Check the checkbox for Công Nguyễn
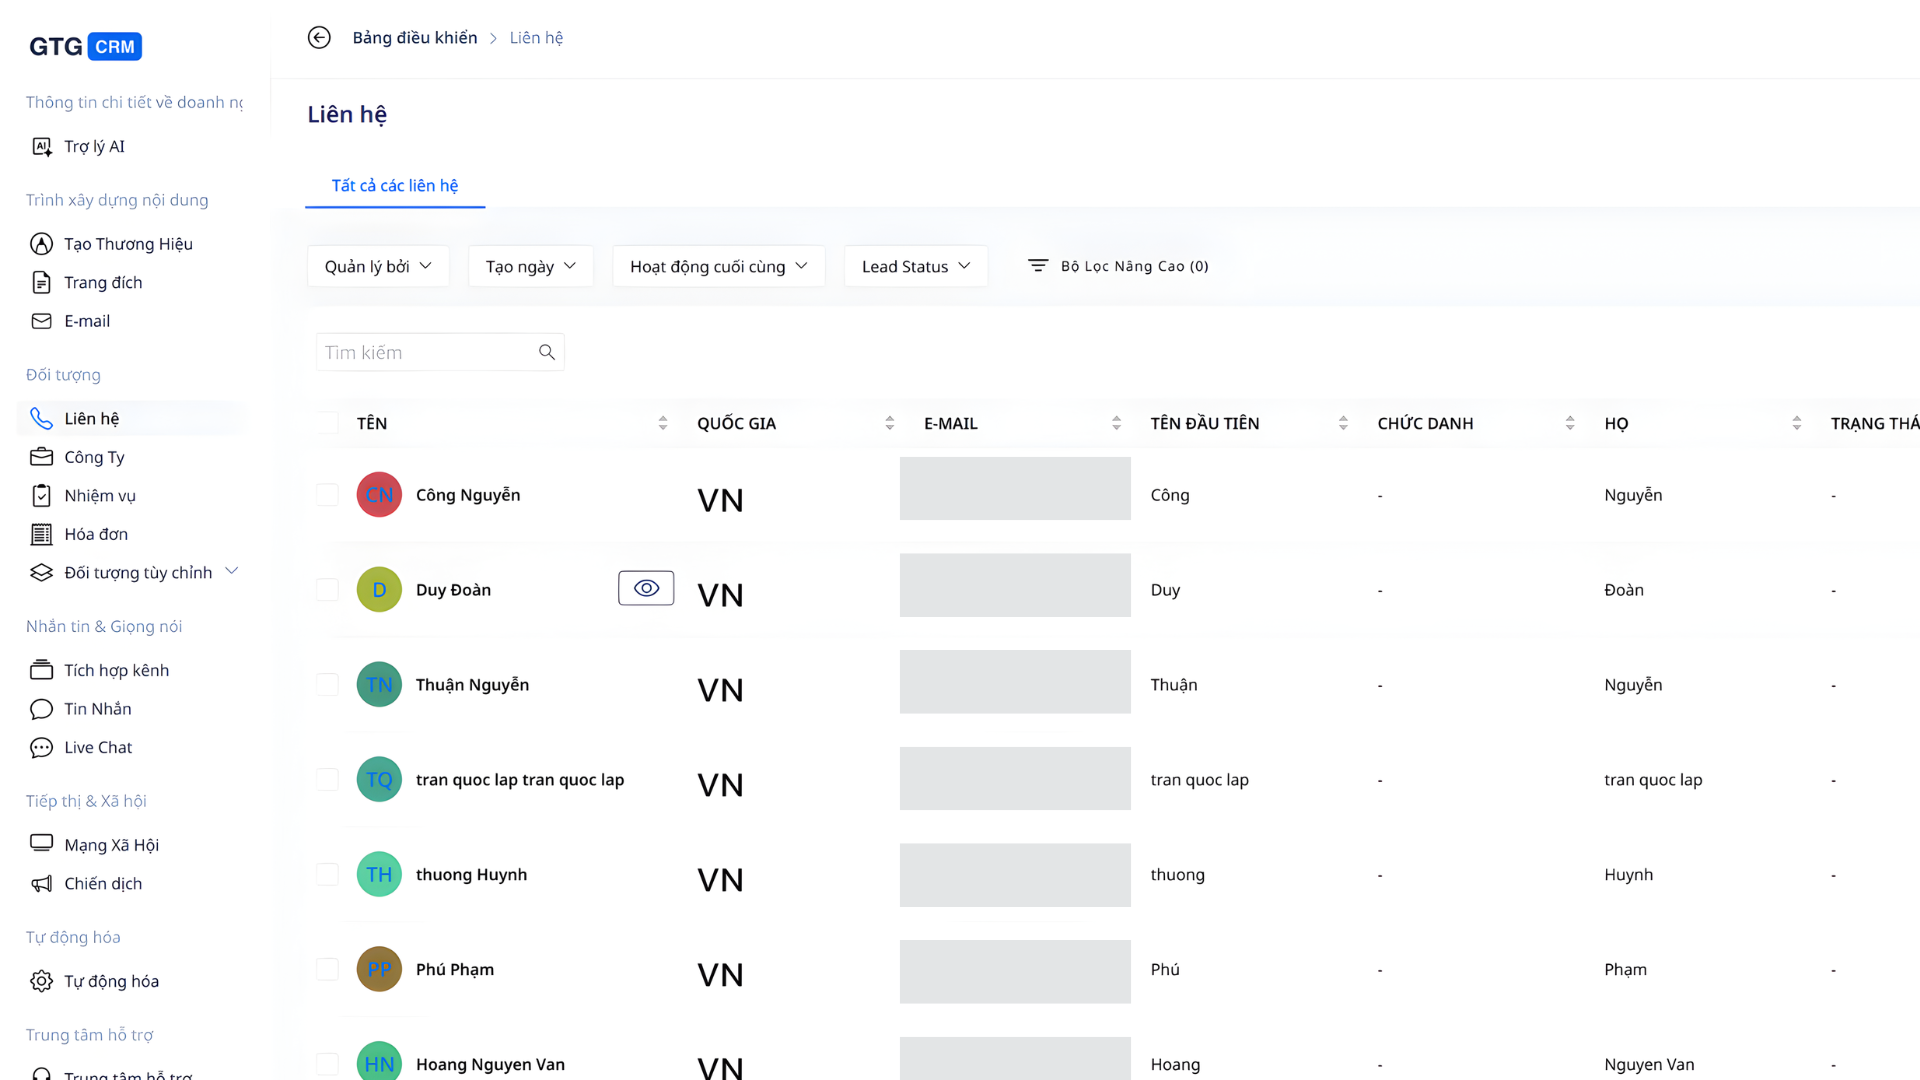 tap(327, 495)
